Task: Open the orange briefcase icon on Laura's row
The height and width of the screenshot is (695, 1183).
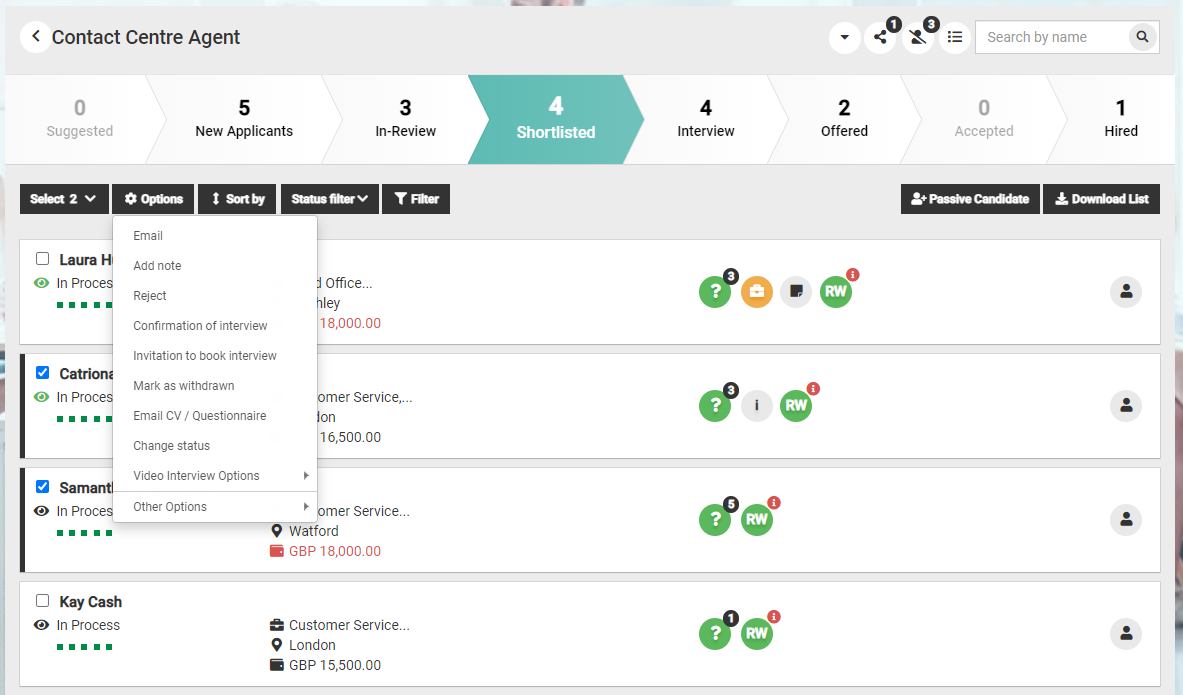Action: click(757, 292)
